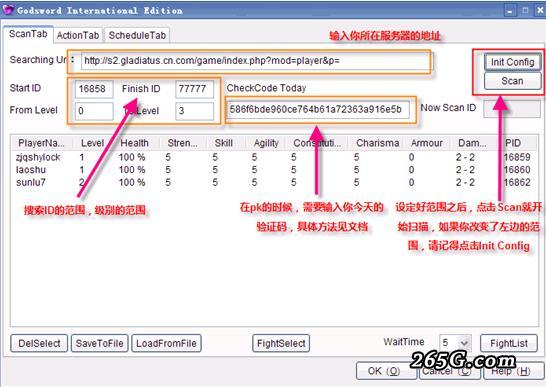Sort by the Health column header

point(135,143)
